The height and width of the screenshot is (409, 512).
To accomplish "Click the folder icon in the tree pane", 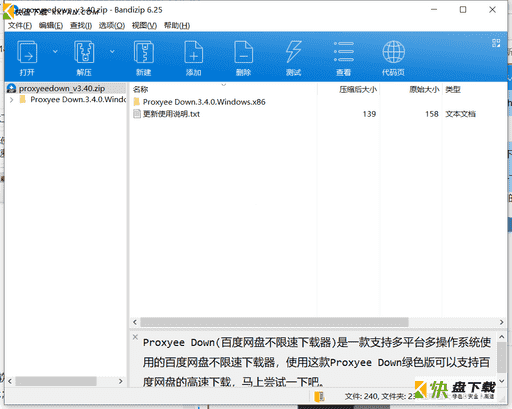I will [x=23, y=99].
